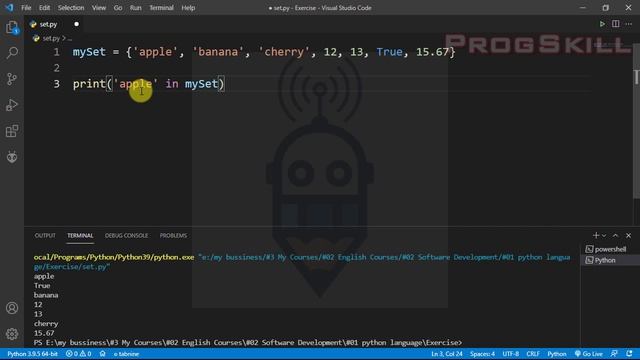Open the View menu
Image resolution: width=640 pixels, height=360 pixels.
[98, 8]
